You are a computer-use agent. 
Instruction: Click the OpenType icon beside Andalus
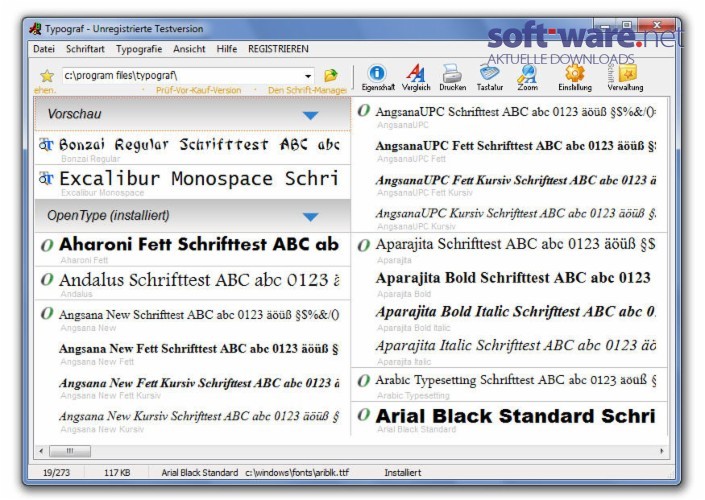47,280
